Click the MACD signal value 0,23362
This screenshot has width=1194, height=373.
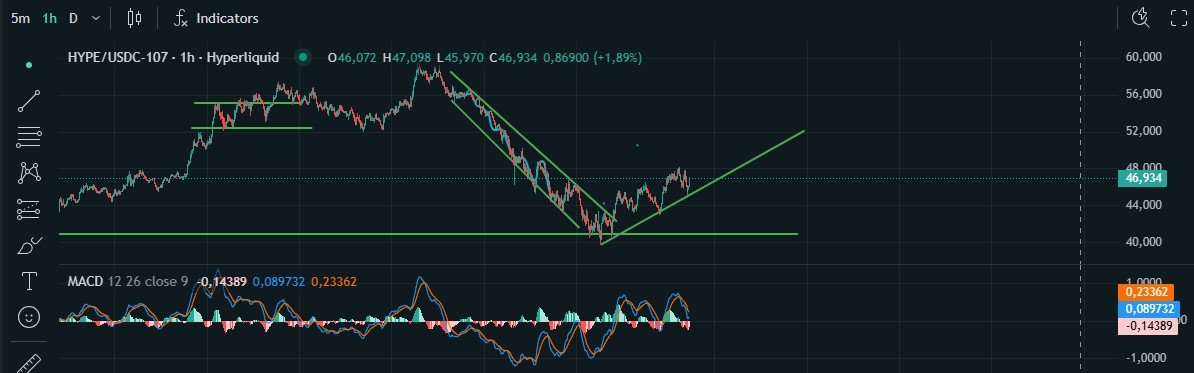334,282
